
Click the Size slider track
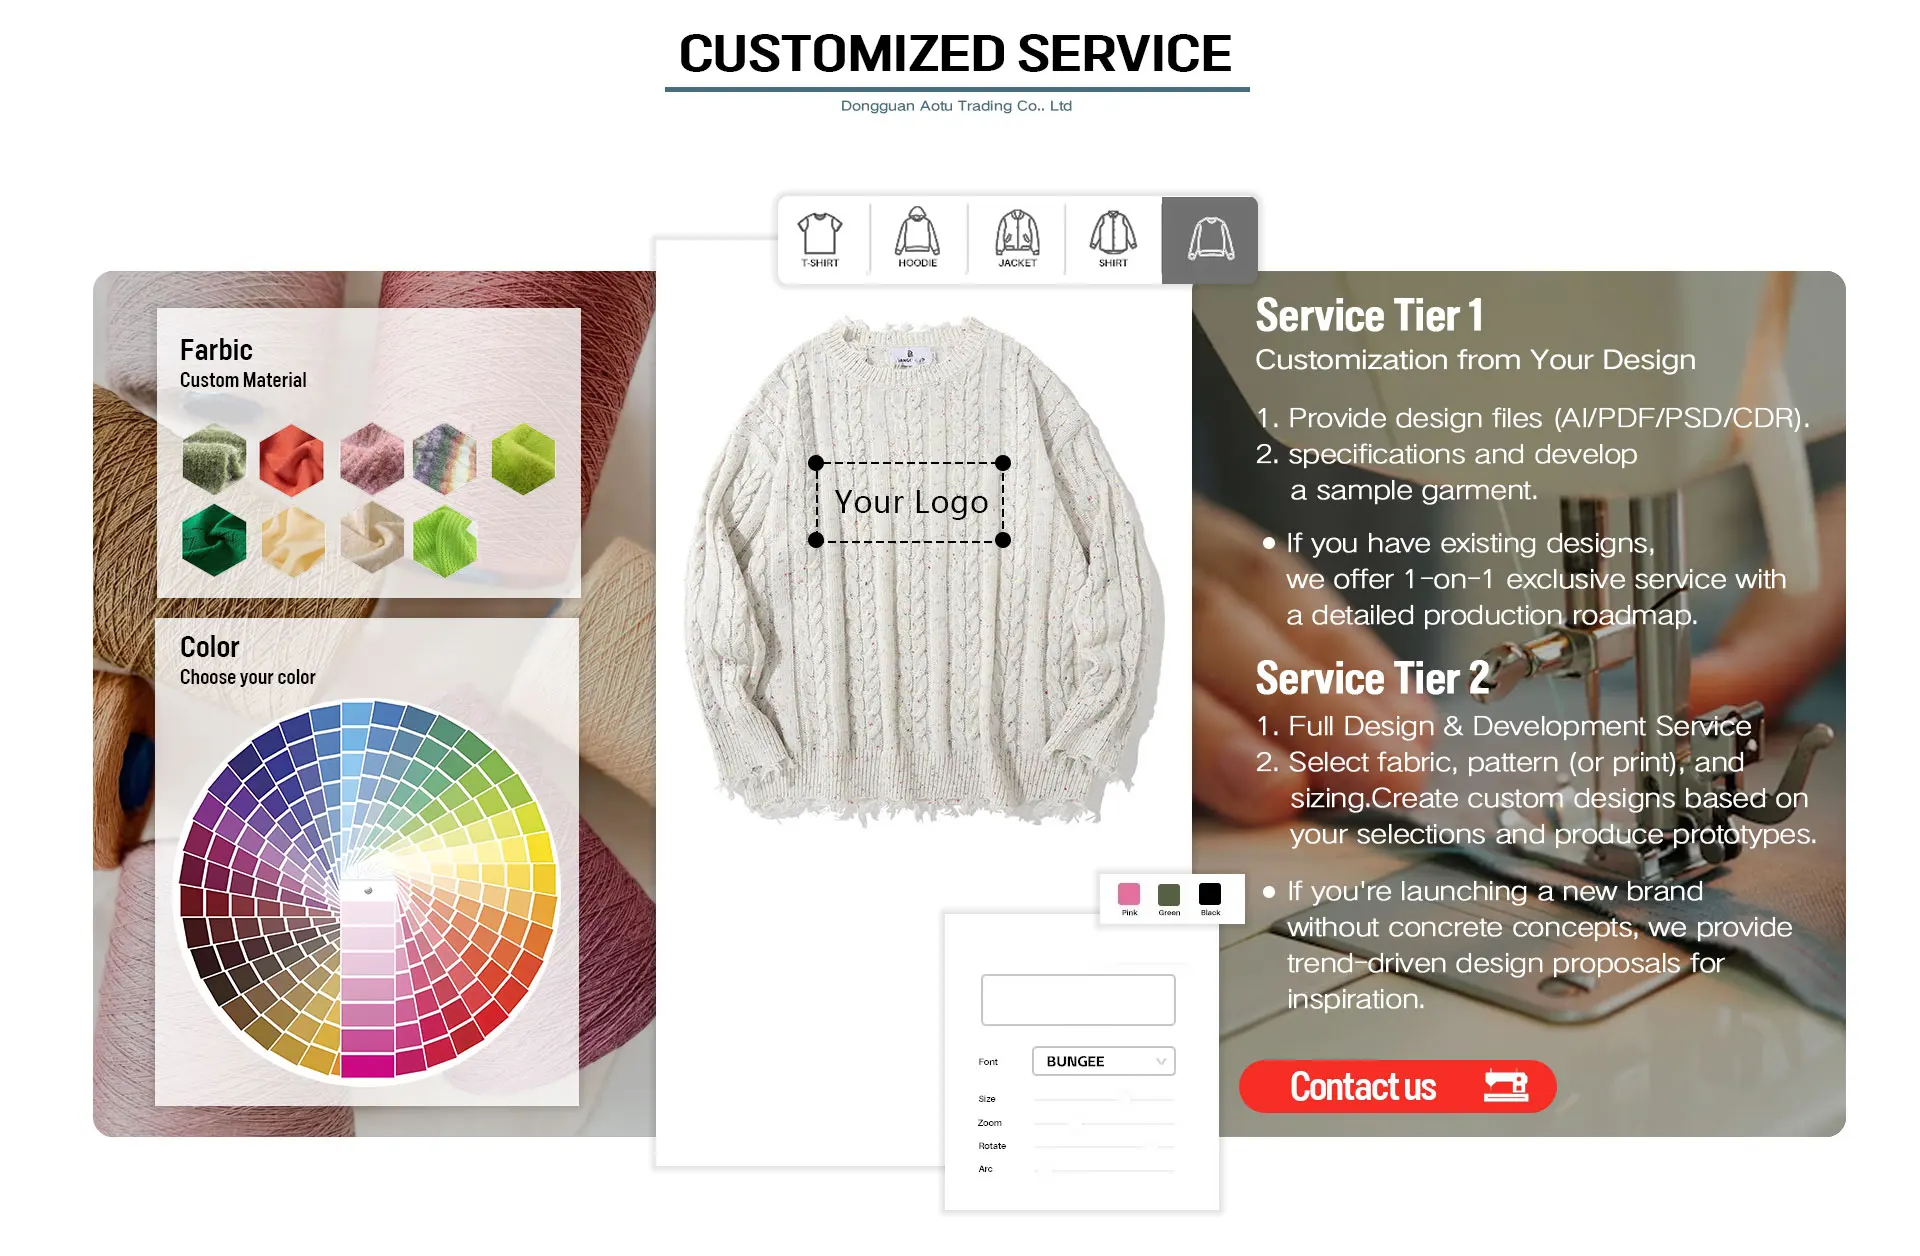click(1103, 1099)
